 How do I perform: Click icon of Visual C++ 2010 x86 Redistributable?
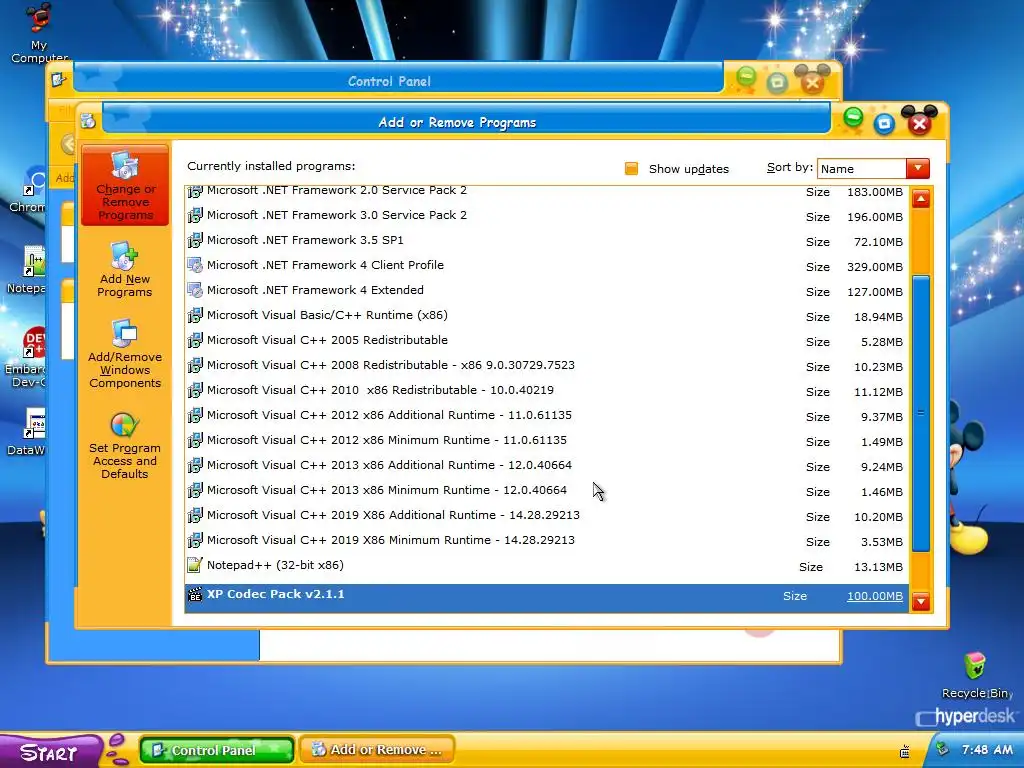195,390
